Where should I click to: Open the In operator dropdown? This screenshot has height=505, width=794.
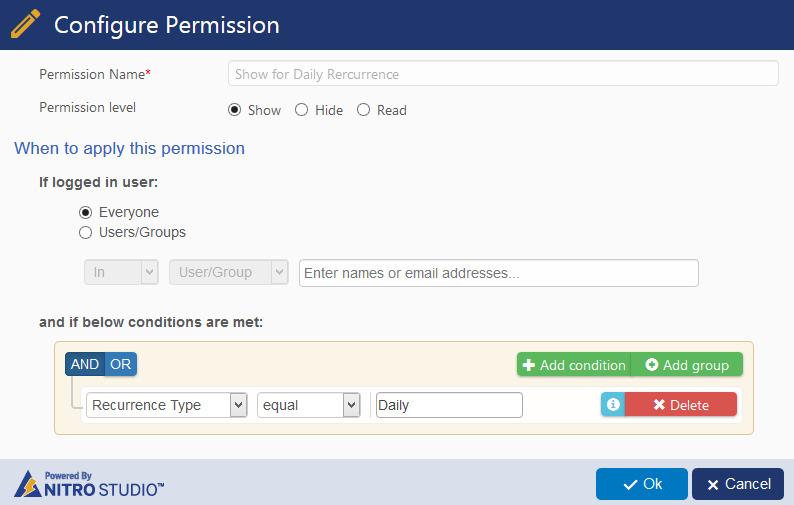tap(121, 272)
